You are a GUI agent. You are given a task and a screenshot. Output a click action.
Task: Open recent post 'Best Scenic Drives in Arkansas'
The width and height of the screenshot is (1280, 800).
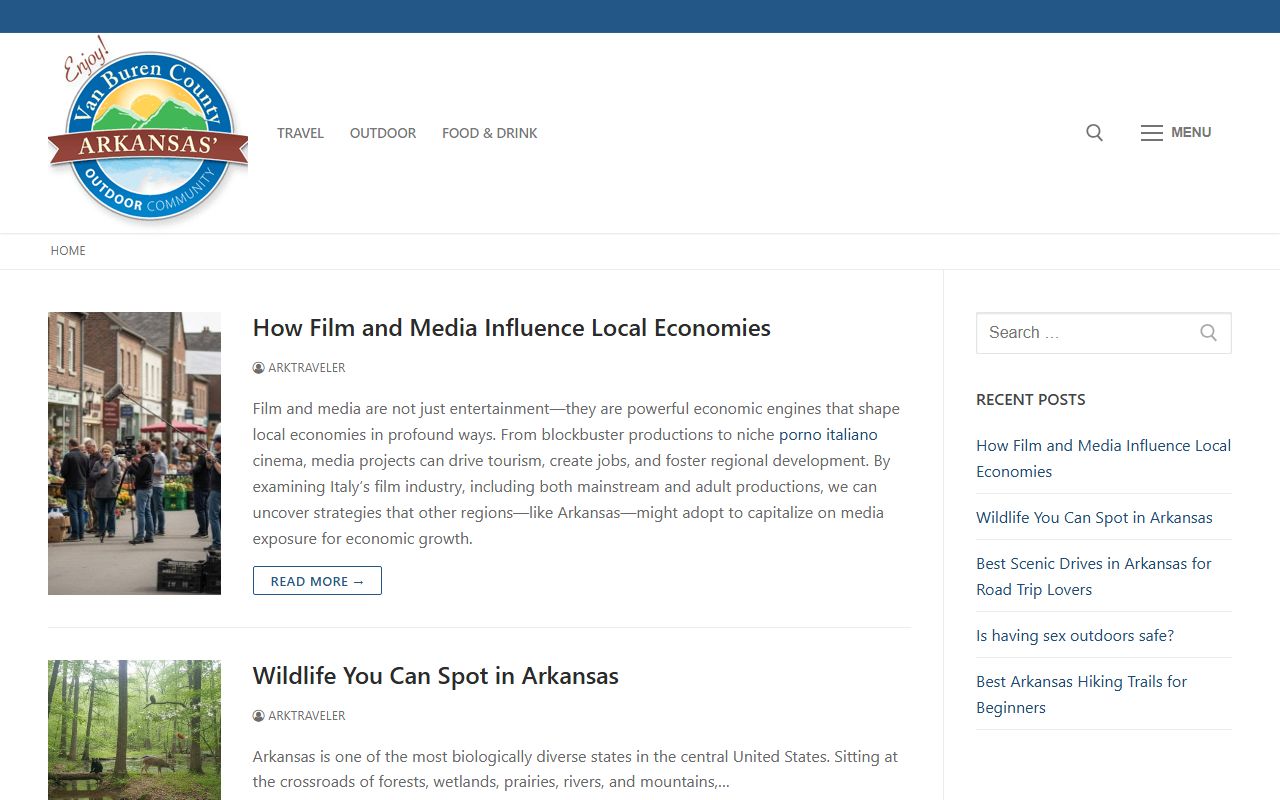[x=1093, y=576]
